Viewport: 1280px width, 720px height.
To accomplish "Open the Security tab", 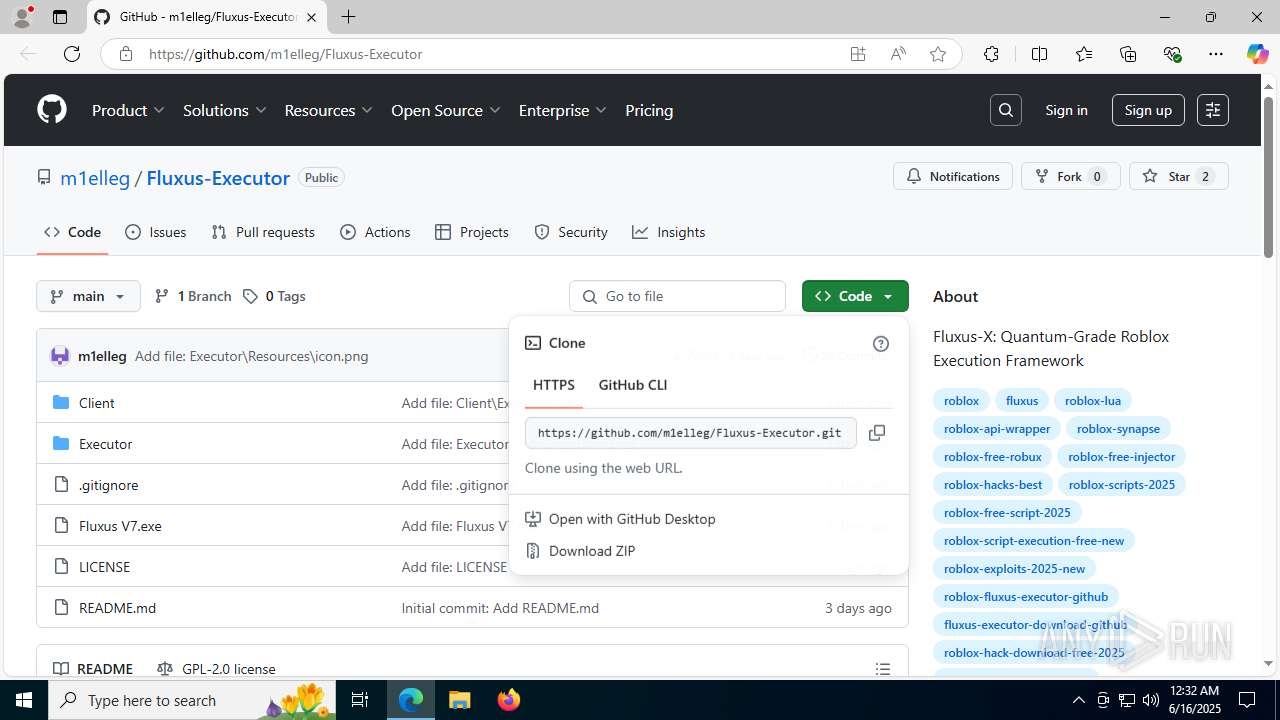I will tap(571, 232).
